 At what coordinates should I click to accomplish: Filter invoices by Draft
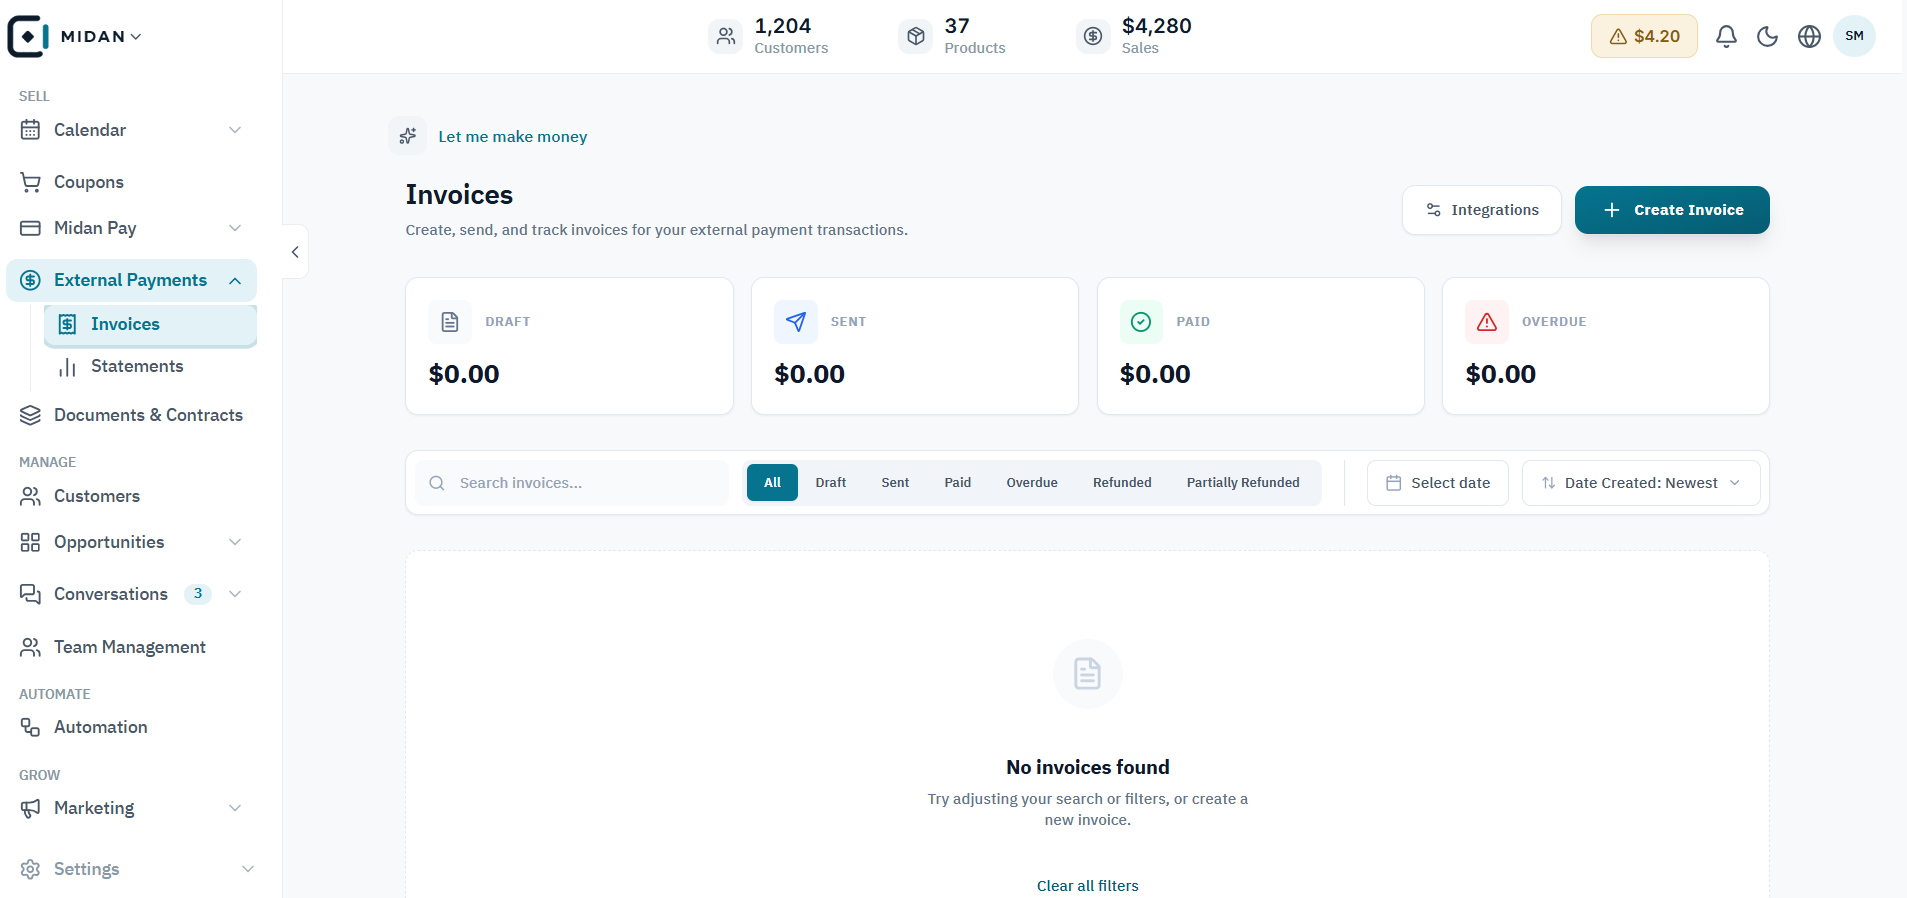tap(830, 483)
